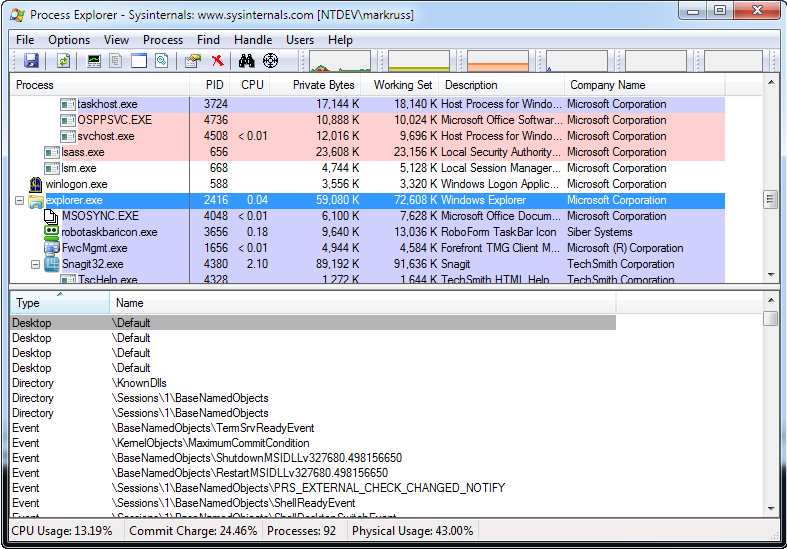Select the ShutdownMSIDLLv327680.498156650 event row
The image size is (787, 549).
click(313, 458)
